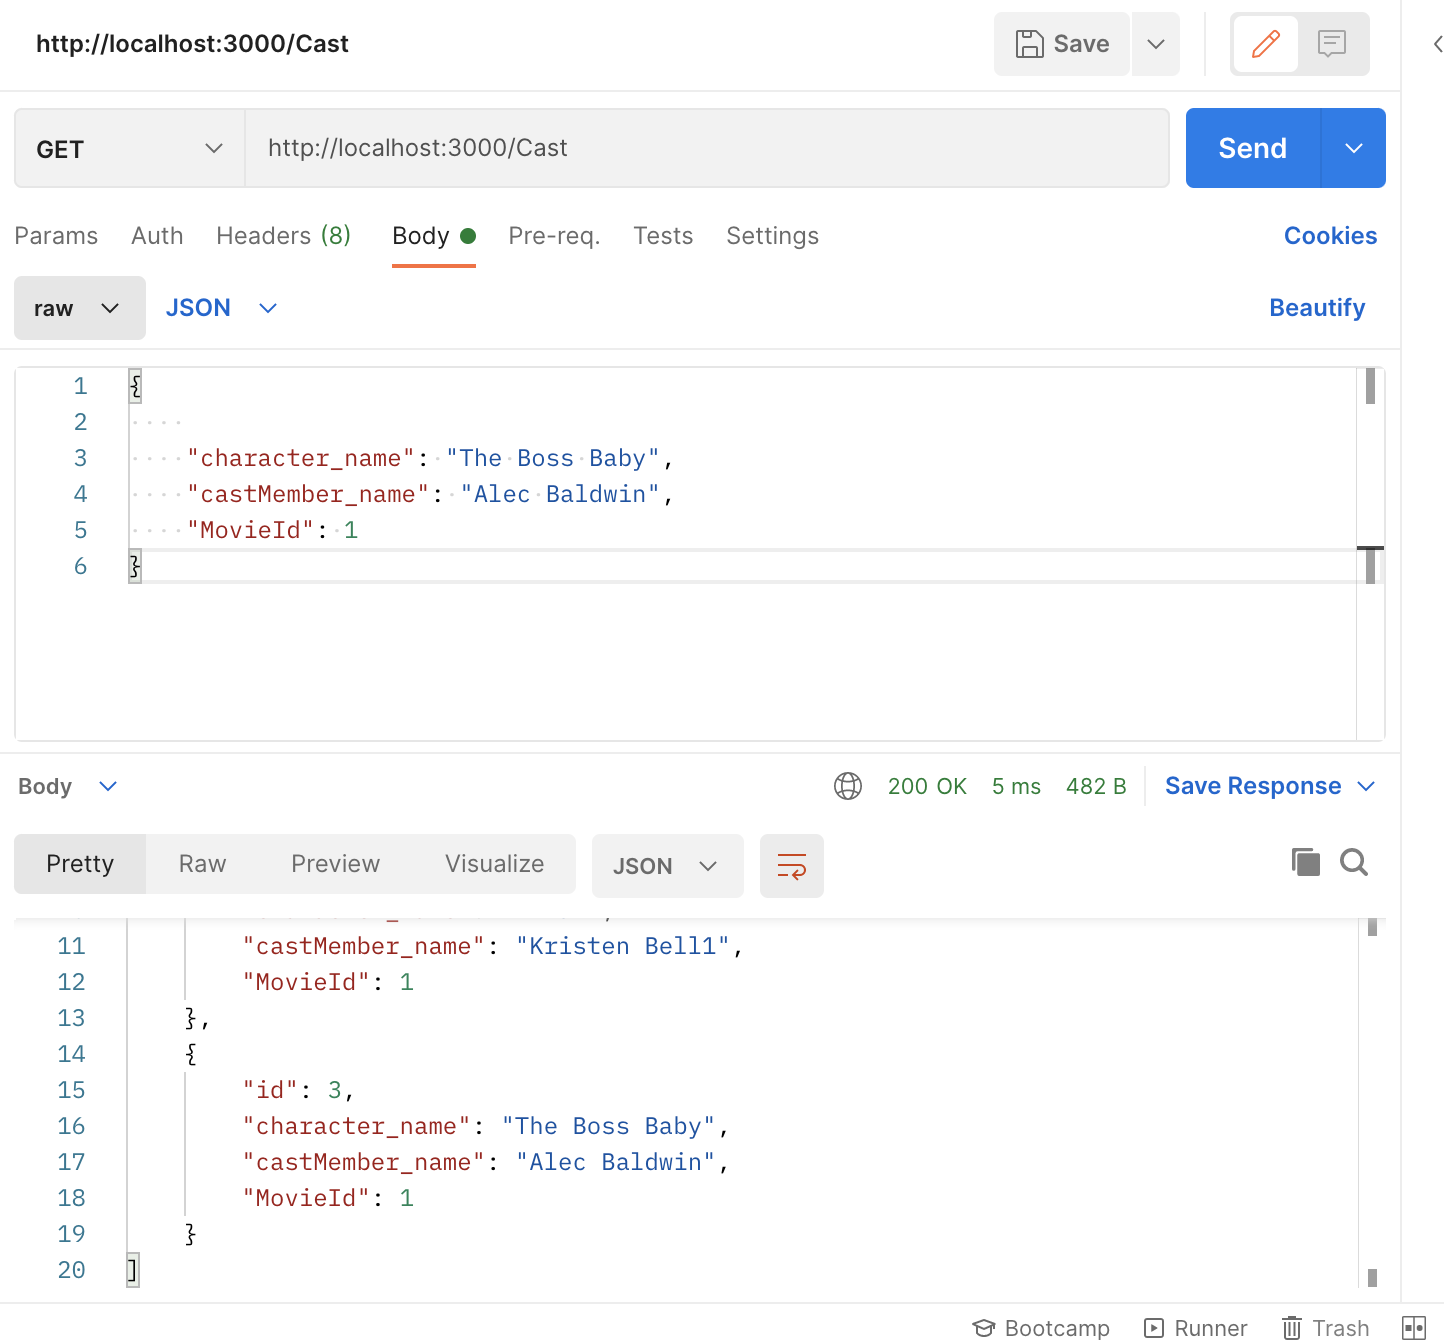Open the HTTP method GET dropdown

[x=130, y=149]
